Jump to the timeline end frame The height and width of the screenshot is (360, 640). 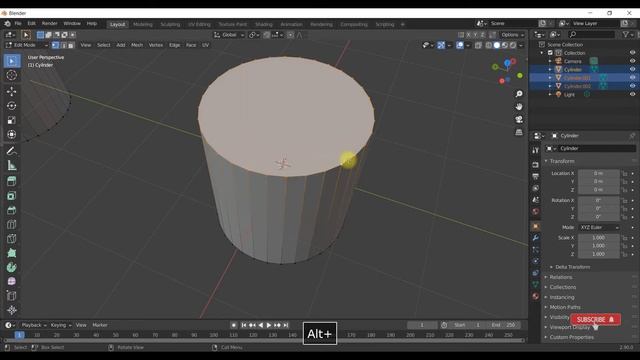point(286,325)
